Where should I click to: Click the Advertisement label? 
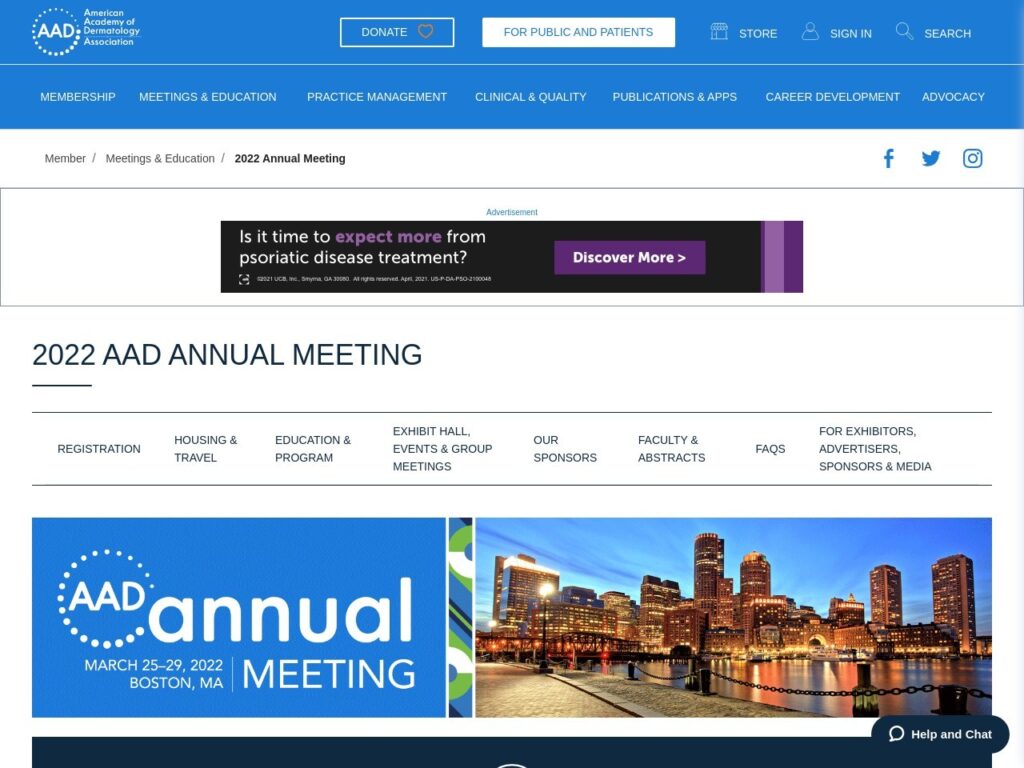(x=511, y=212)
